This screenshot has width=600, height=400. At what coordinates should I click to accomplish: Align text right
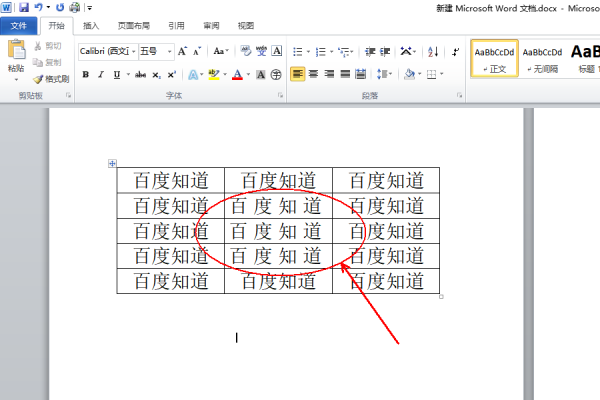click(329, 74)
